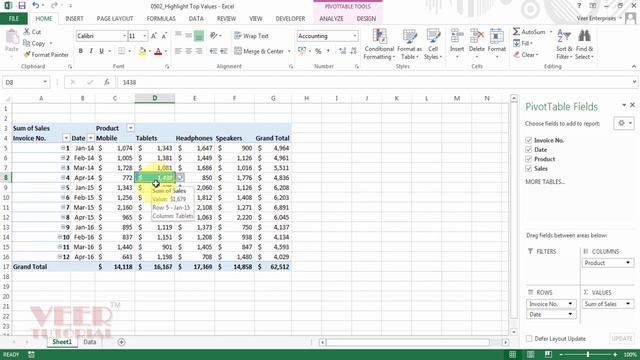Switch to the PAGE LAYOUT tab

pyautogui.click(x=115, y=18)
